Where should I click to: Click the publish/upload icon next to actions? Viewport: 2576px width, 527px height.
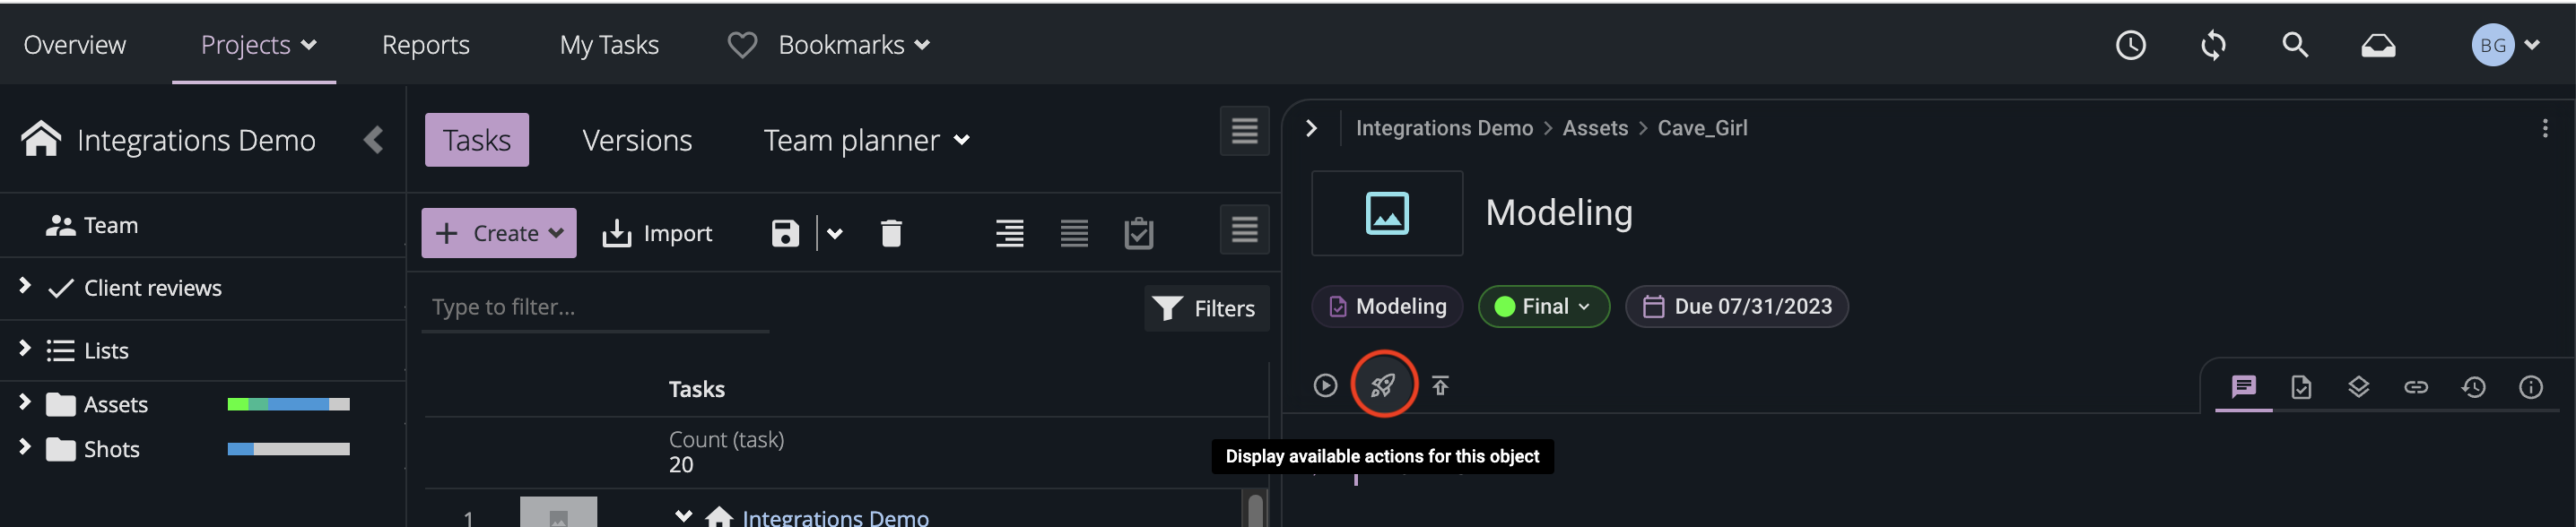pyautogui.click(x=1441, y=384)
